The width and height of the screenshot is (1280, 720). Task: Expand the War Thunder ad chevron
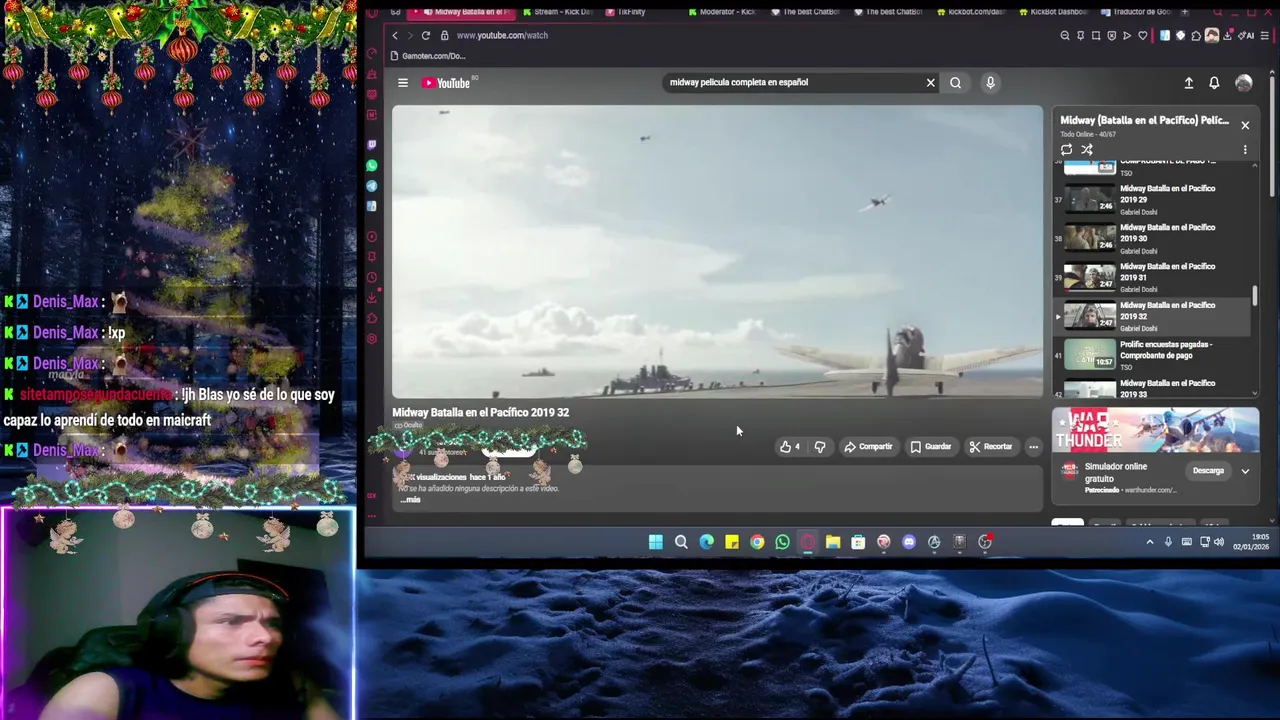(1245, 471)
